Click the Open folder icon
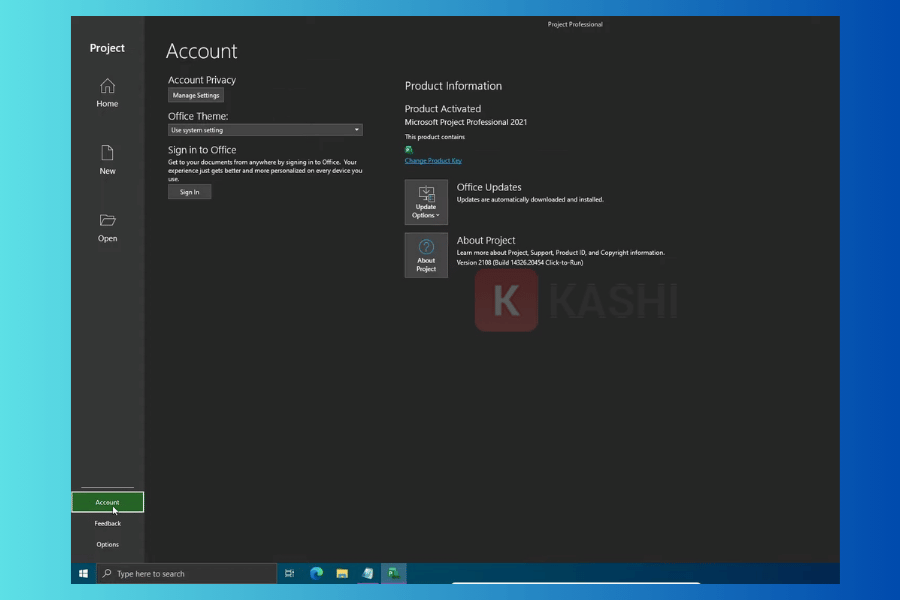Image resolution: width=900 pixels, height=600 pixels. 107,220
